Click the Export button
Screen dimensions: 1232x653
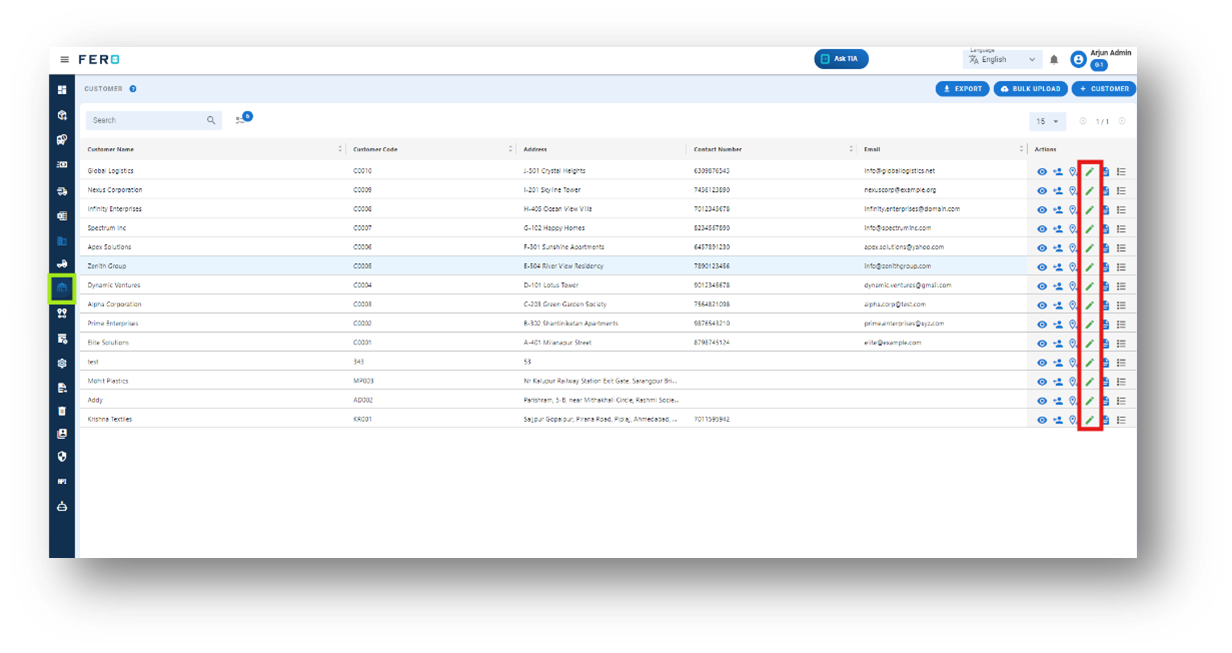(x=962, y=89)
